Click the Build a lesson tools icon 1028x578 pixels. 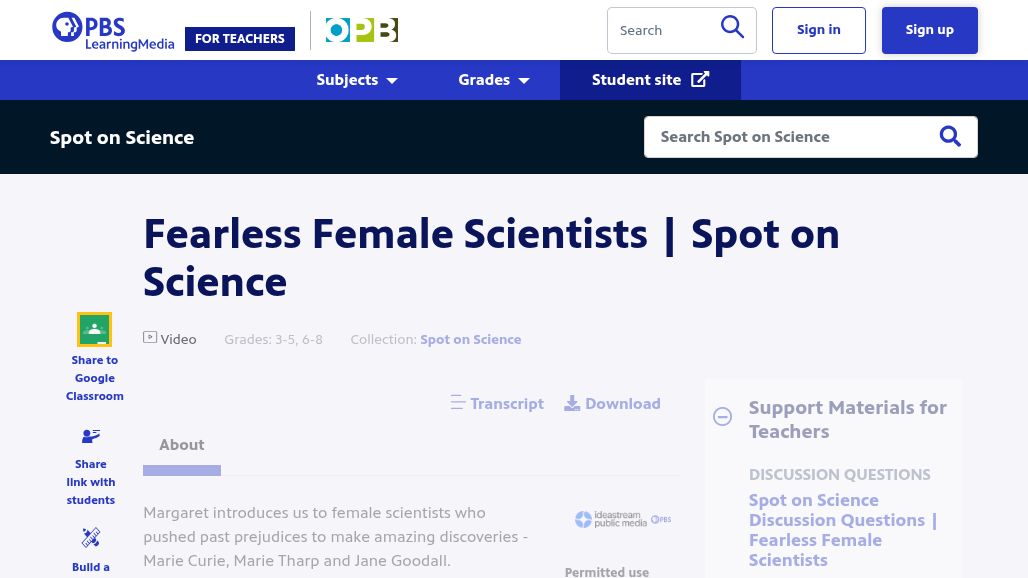[90, 537]
